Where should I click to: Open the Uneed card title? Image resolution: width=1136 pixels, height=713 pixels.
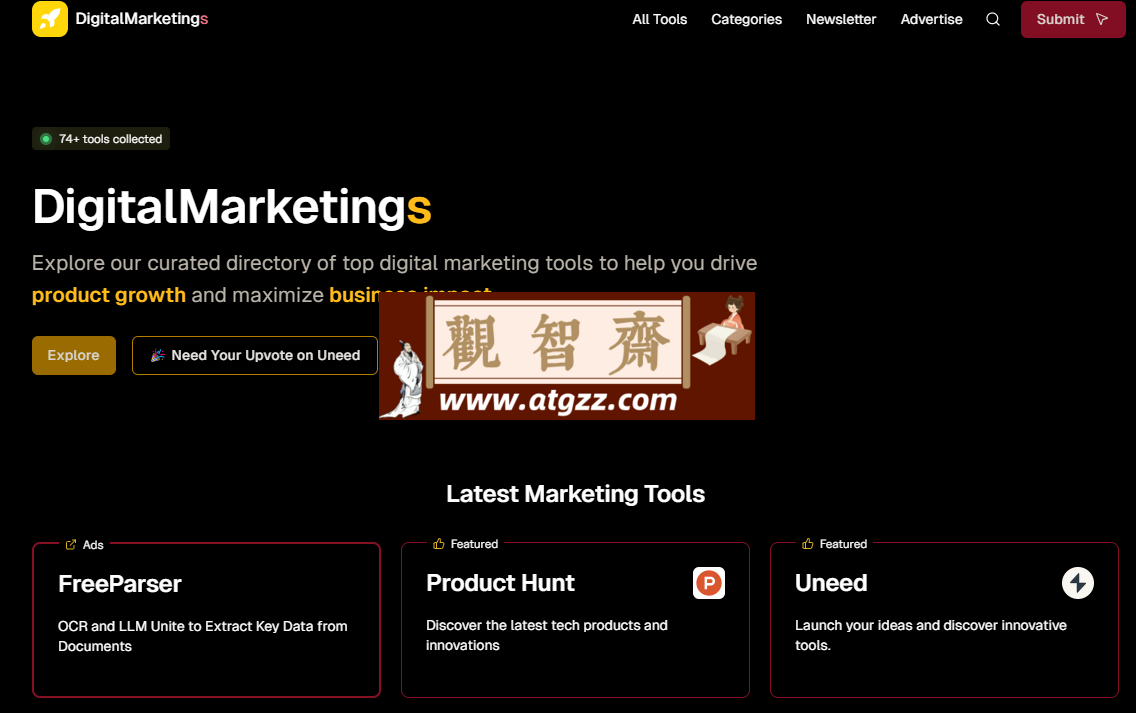pos(831,583)
